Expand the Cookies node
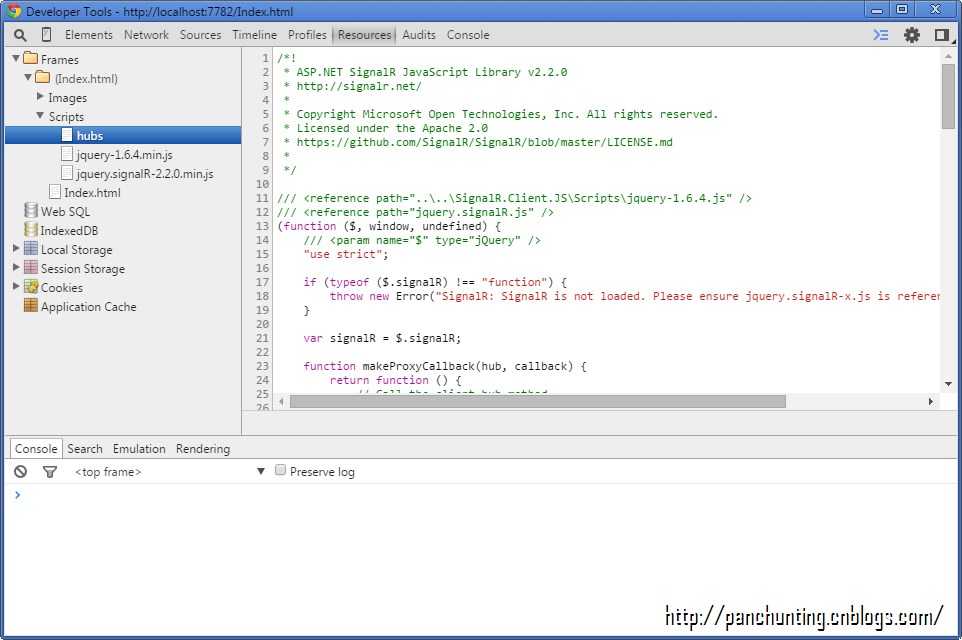This screenshot has height=640, width=962. tap(17, 287)
